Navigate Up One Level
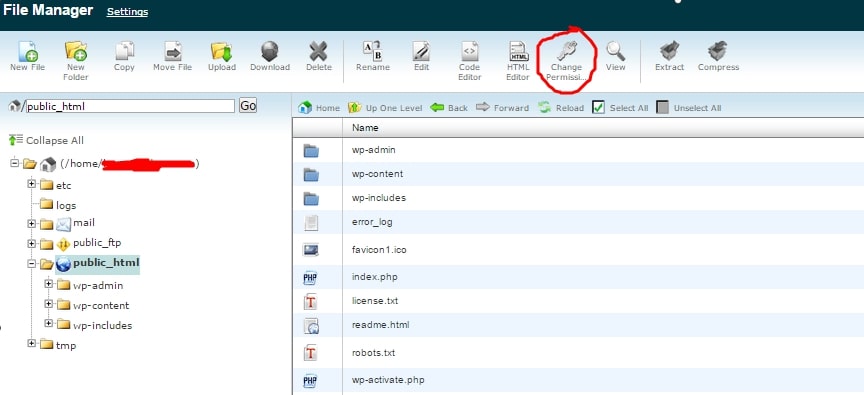 [x=385, y=107]
